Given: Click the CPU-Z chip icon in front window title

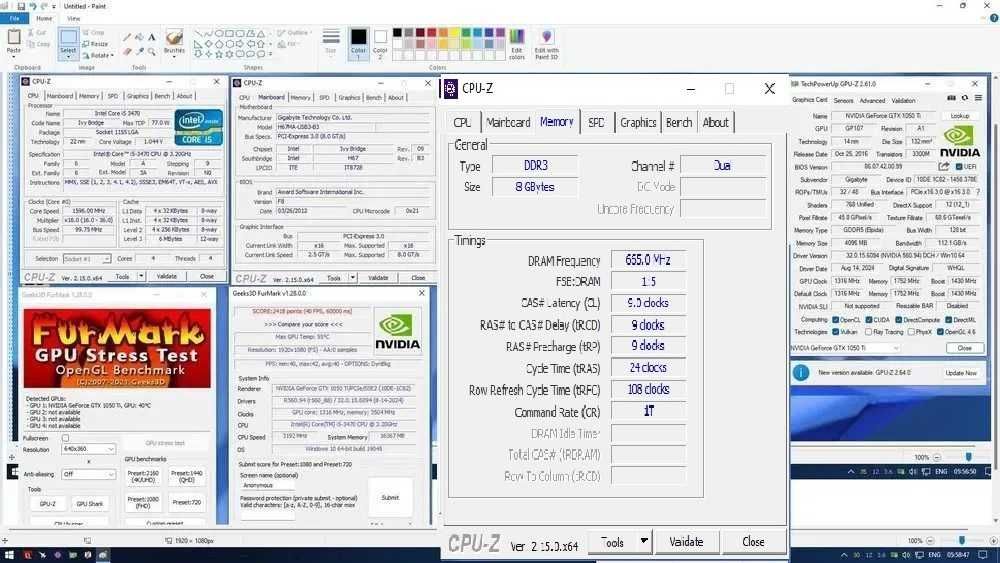Looking at the screenshot, I should coord(450,89).
